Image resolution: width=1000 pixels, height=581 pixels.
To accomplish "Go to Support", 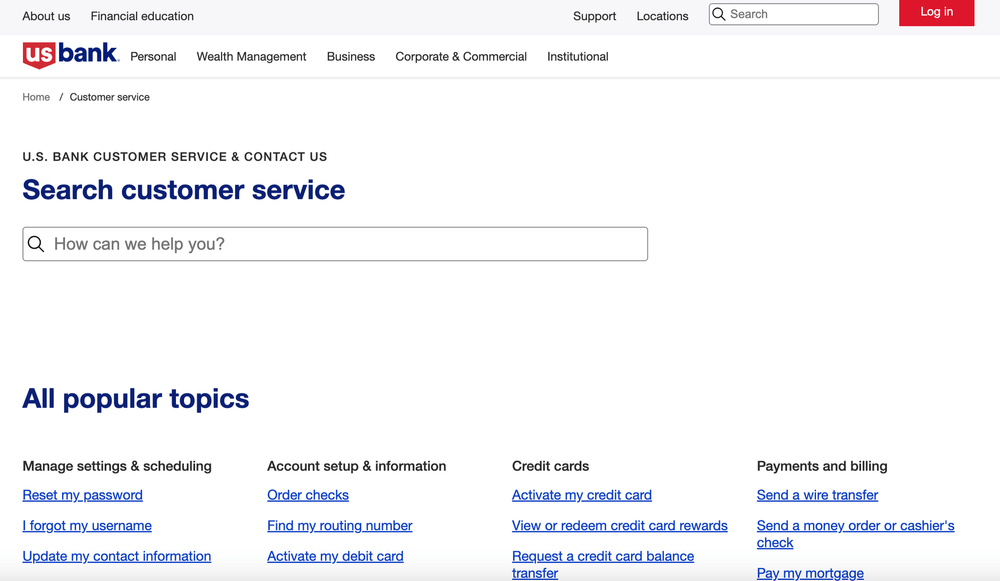I will click(594, 16).
